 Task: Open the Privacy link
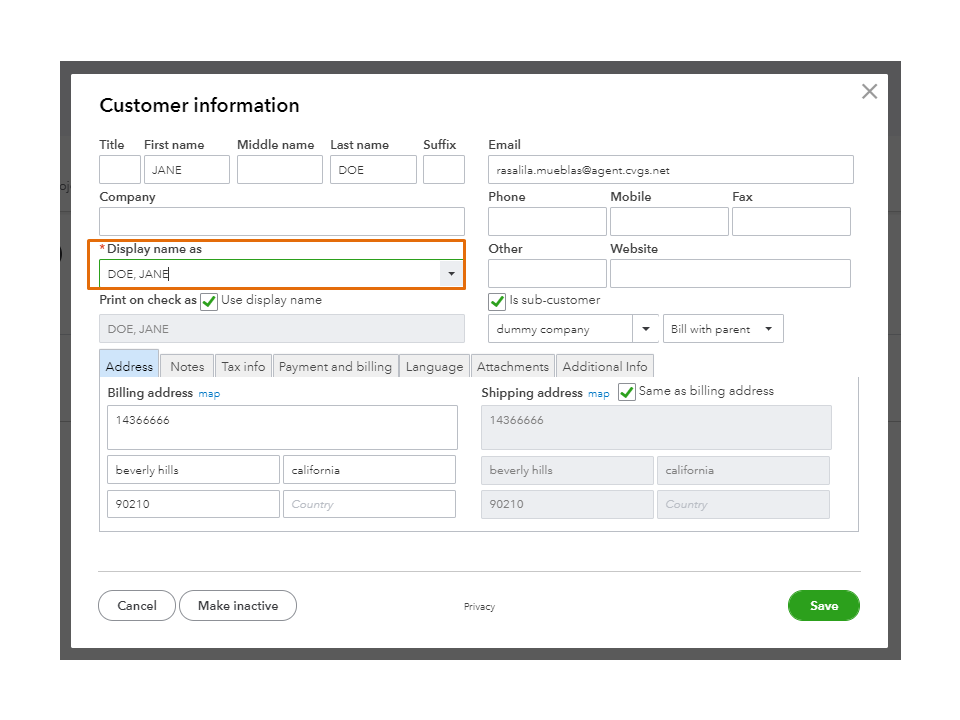(x=479, y=607)
